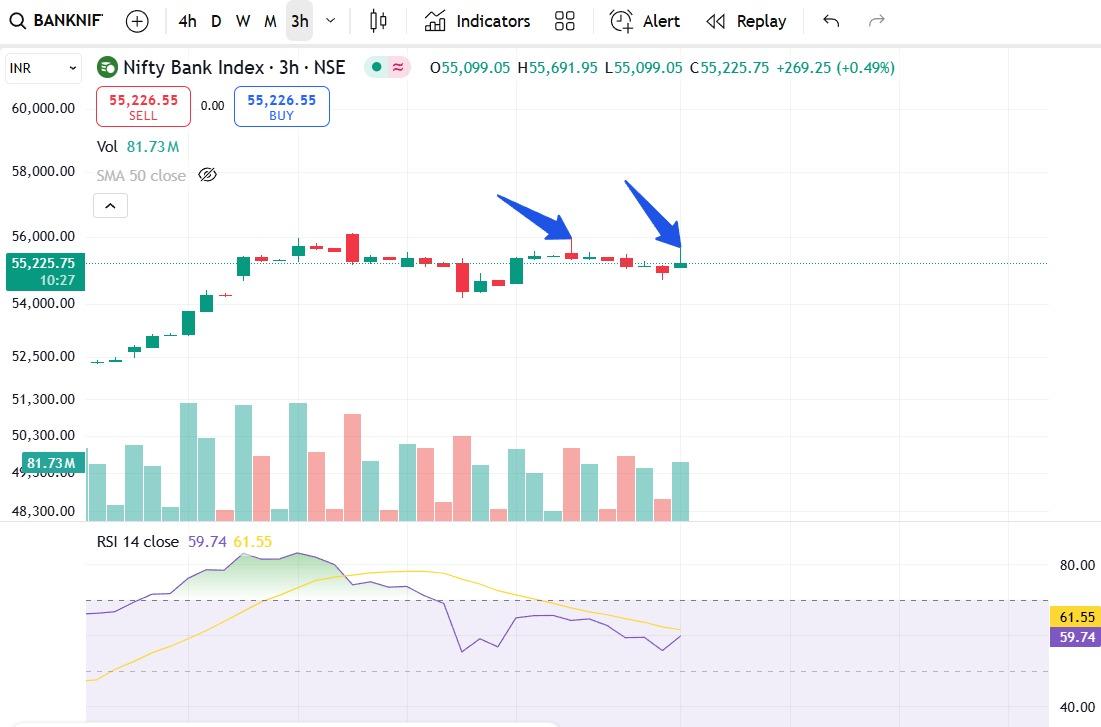Redo chart action

pos(876,21)
